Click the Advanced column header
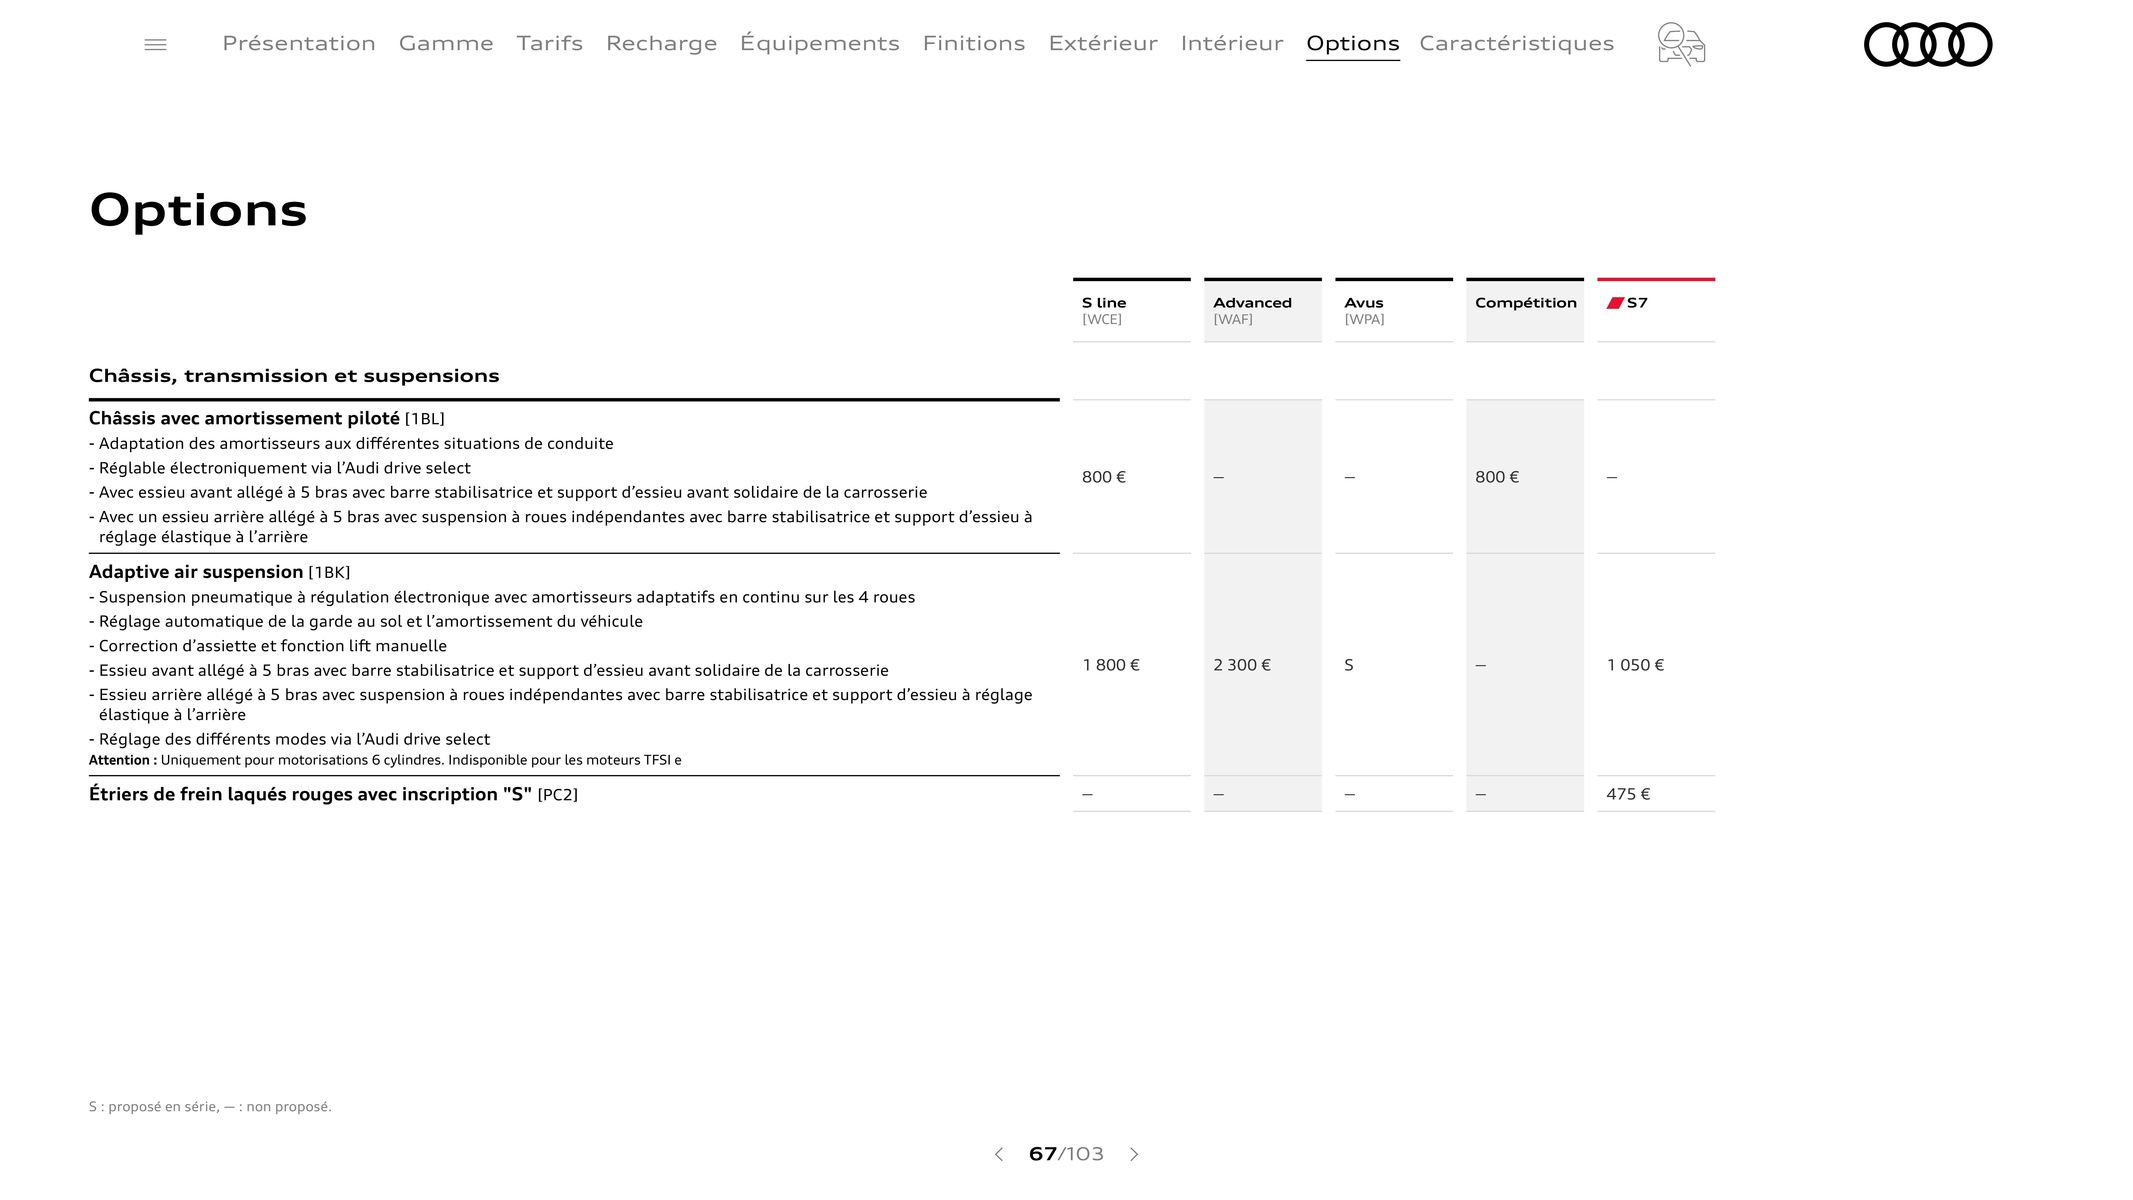 [x=1262, y=310]
